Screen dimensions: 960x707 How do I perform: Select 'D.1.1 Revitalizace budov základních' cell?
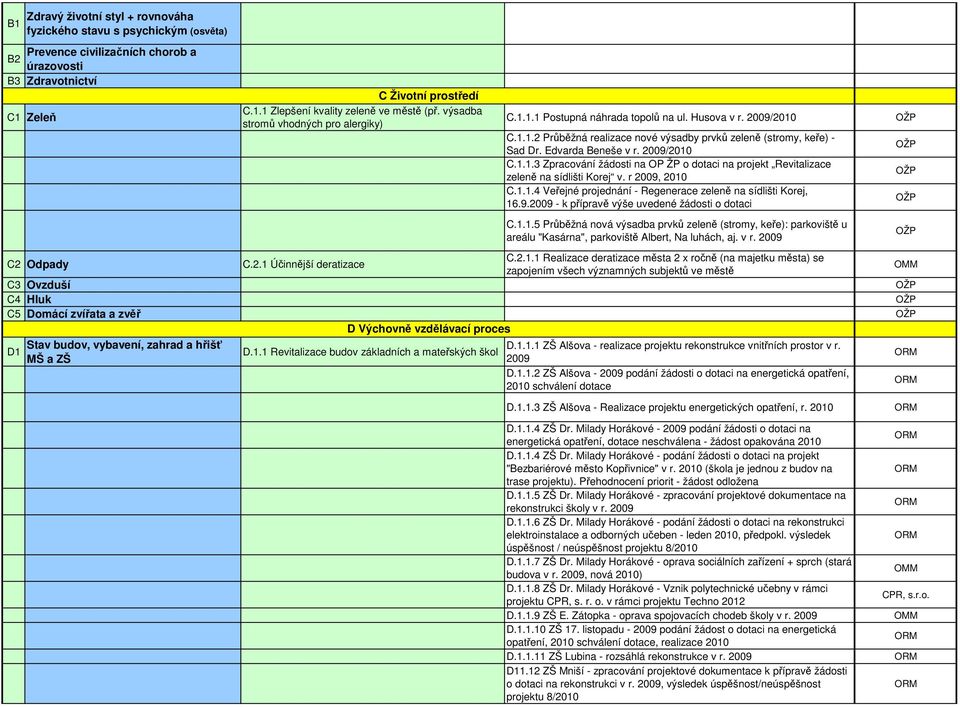(373, 352)
